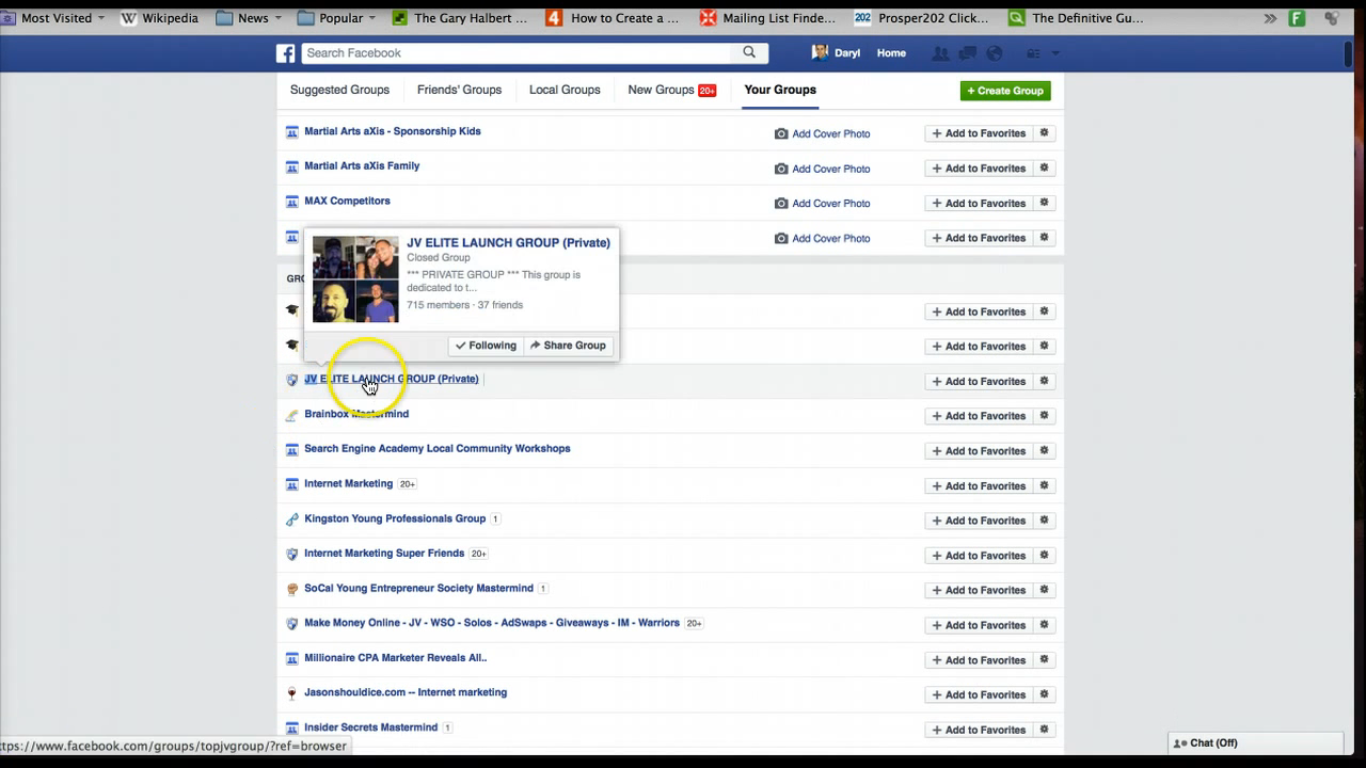
Task: Open messages icon in header
Action: point(967,54)
